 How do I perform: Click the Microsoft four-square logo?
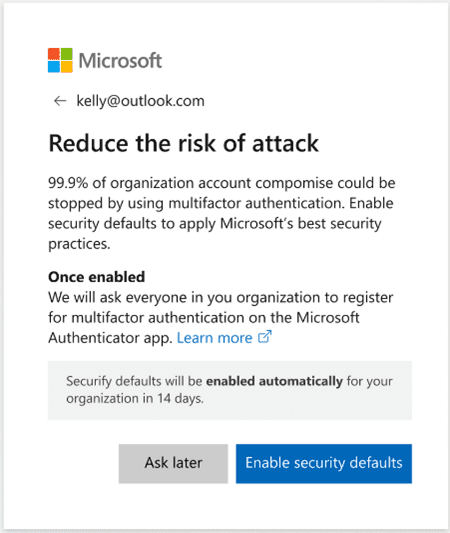coord(60,60)
